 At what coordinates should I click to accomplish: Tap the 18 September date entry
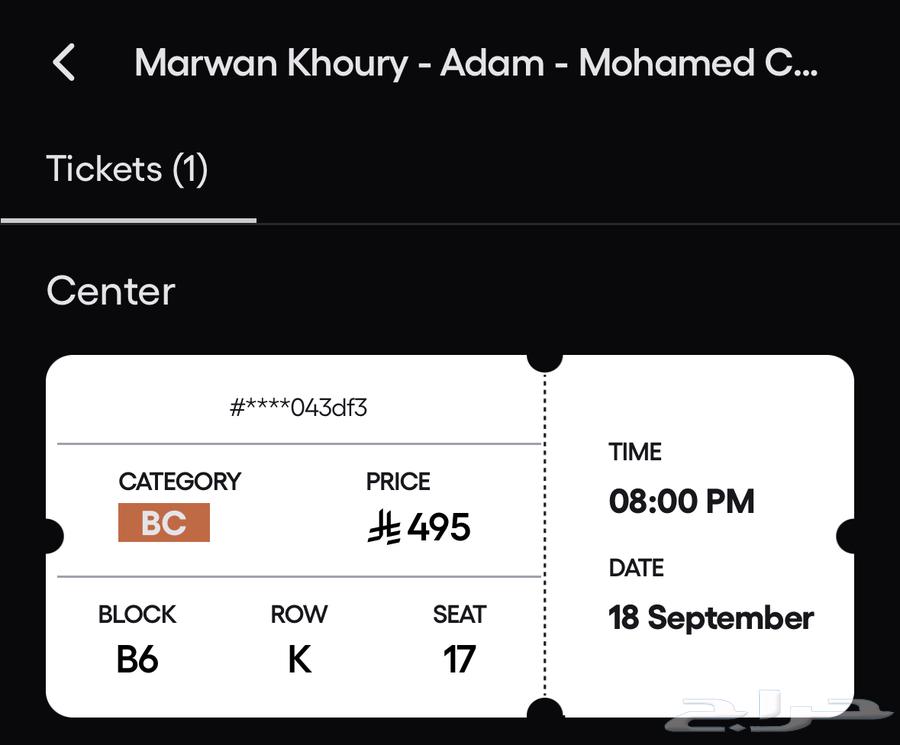pos(711,618)
